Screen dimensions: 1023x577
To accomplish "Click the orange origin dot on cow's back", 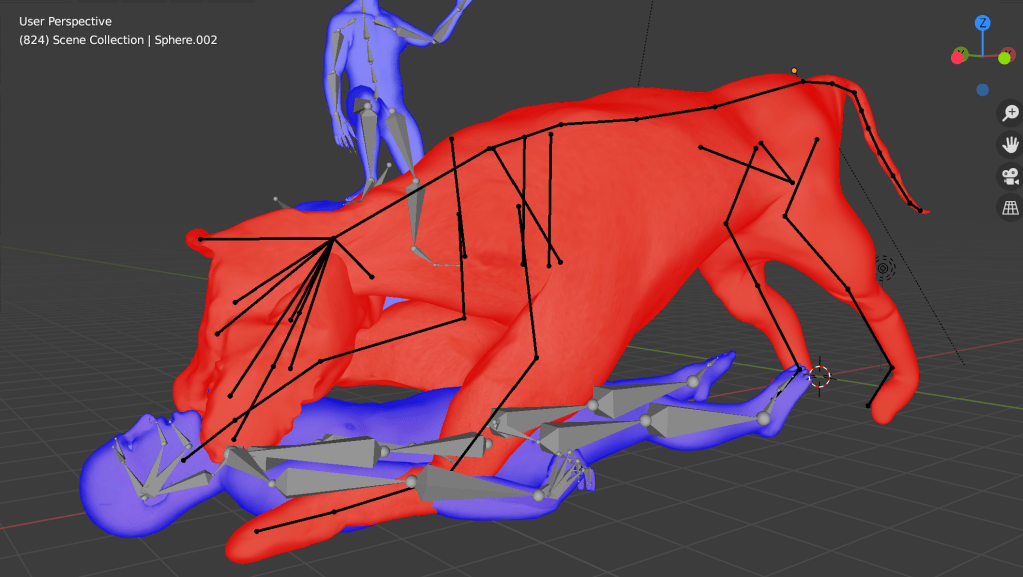I will coord(794,71).
